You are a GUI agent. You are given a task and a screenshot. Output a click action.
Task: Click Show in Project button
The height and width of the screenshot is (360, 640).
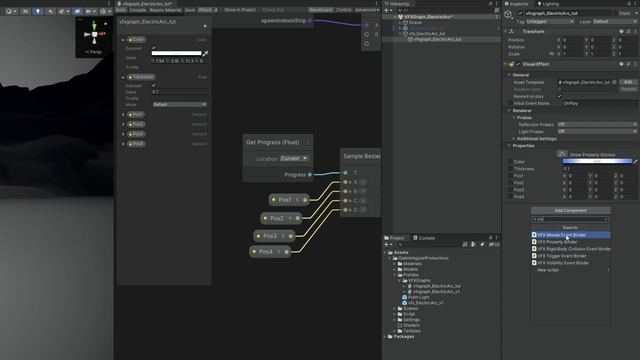click(x=240, y=10)
